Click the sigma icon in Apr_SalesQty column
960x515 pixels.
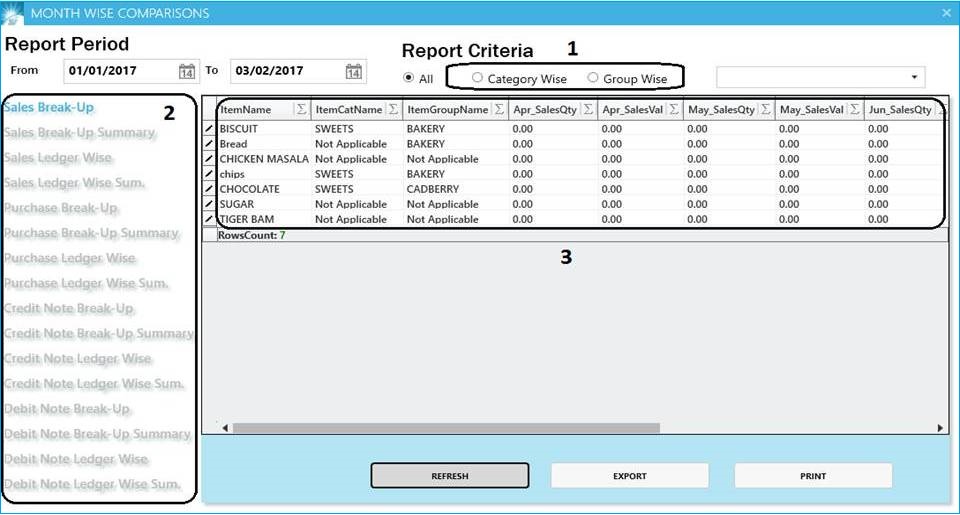pos(588,110)
